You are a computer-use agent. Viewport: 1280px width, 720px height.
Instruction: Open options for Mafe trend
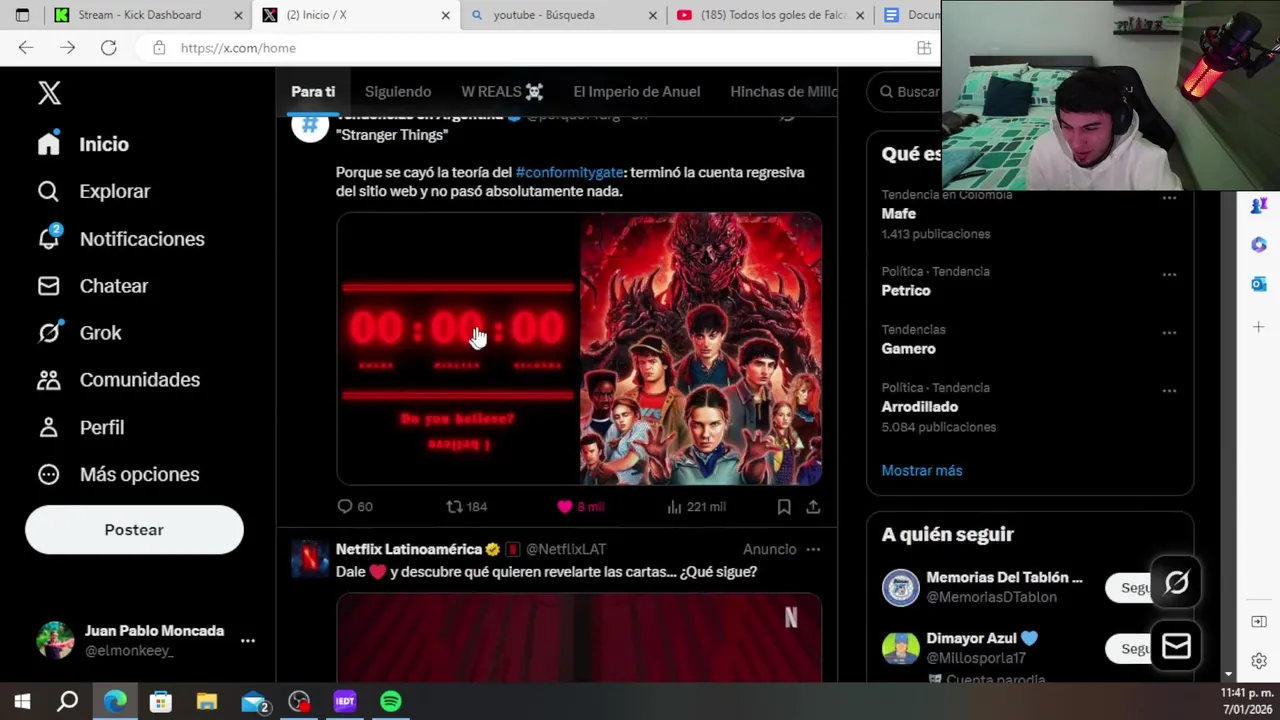[x=1169, y=198]
